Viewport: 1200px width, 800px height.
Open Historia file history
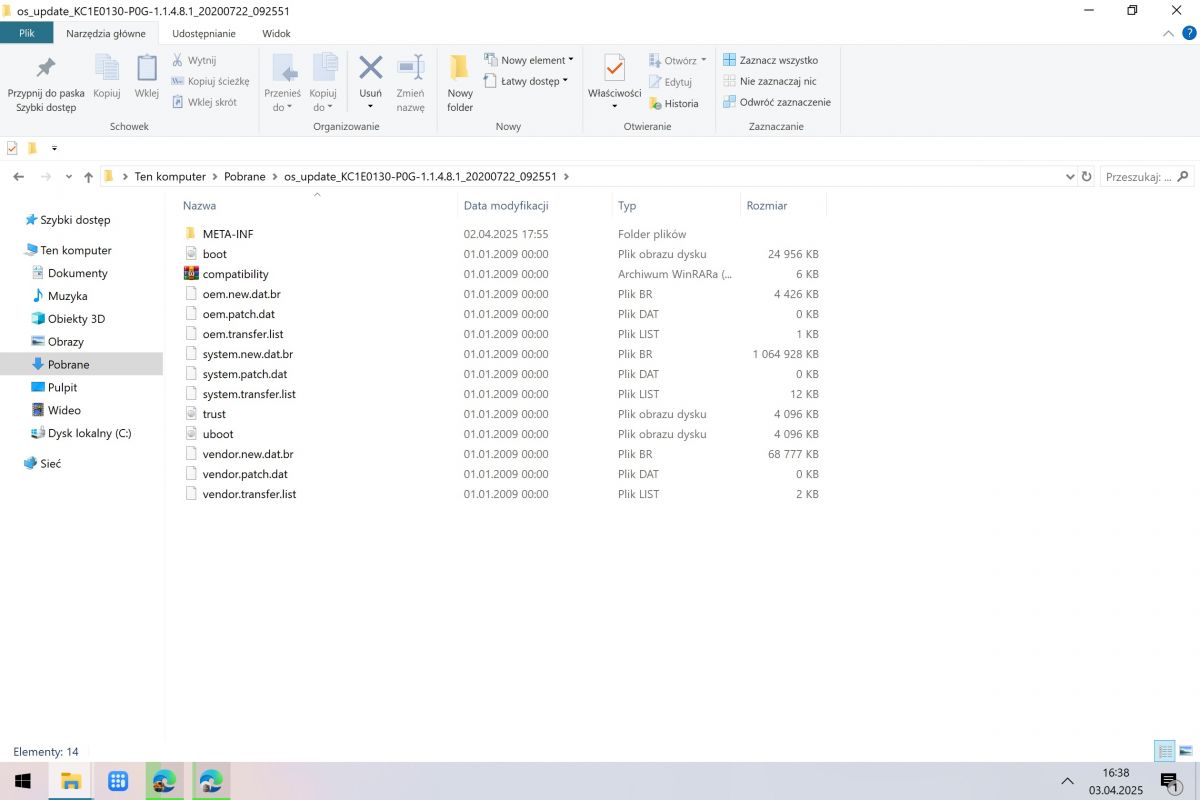(674, 103)
